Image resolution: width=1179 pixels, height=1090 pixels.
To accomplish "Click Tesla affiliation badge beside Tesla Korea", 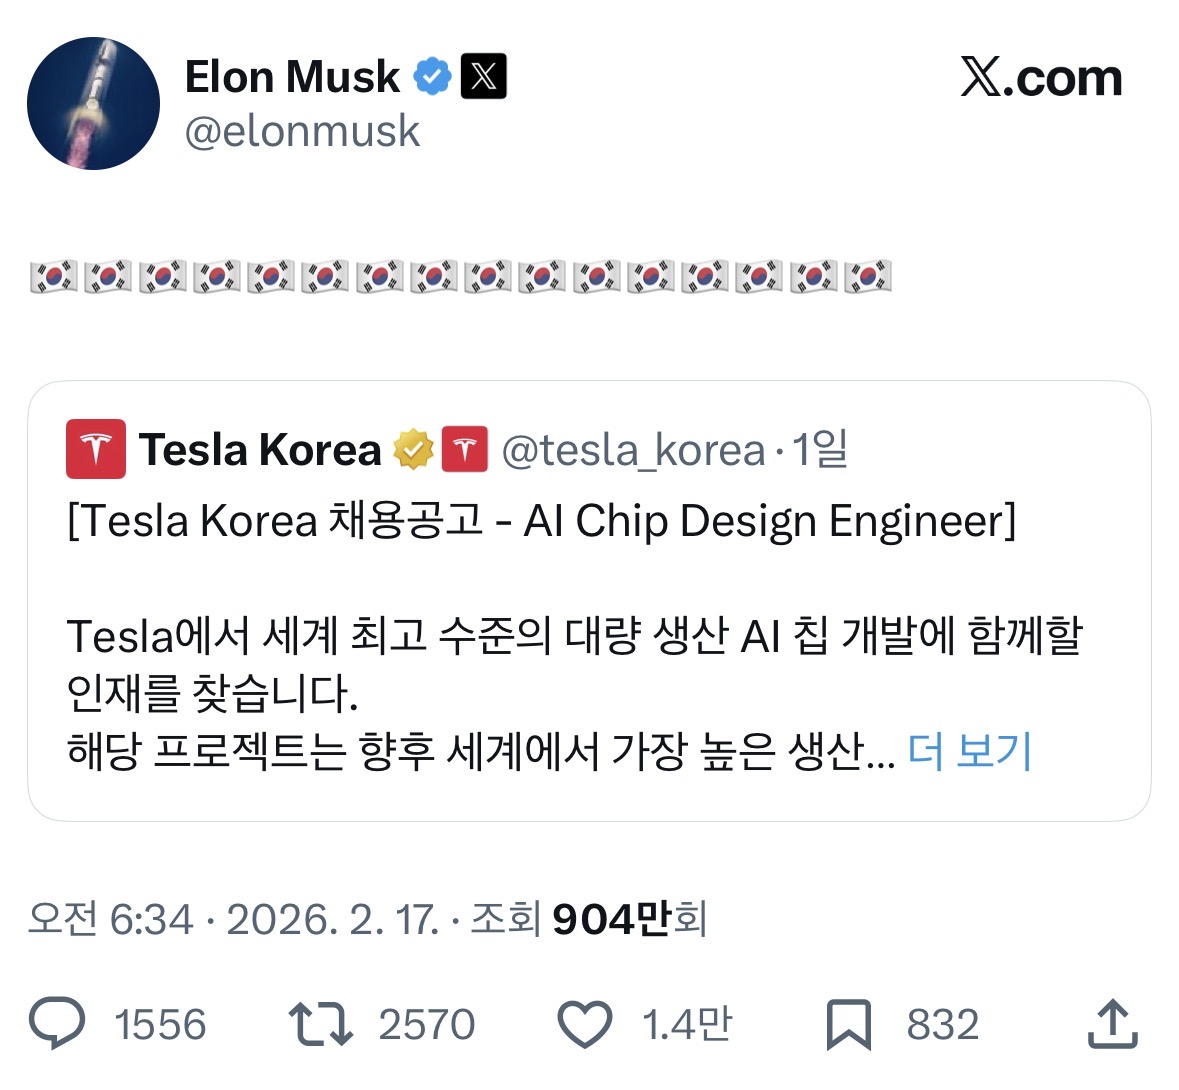I will pos(464,449).
